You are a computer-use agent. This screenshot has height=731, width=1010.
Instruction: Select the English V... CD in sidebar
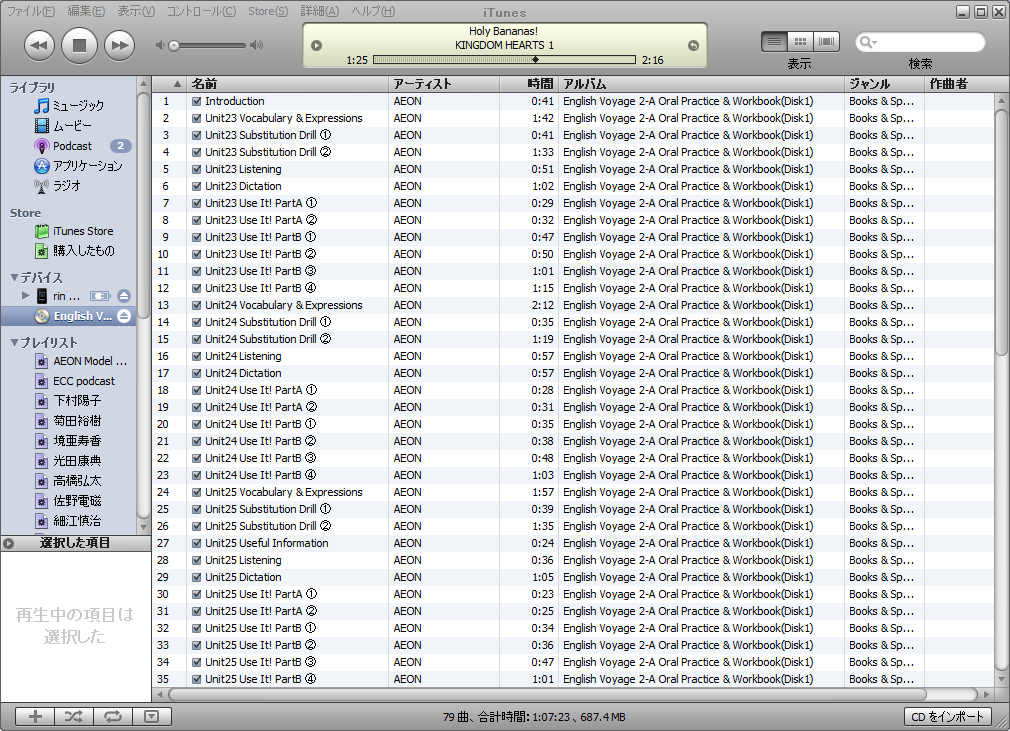click(69, 316)
